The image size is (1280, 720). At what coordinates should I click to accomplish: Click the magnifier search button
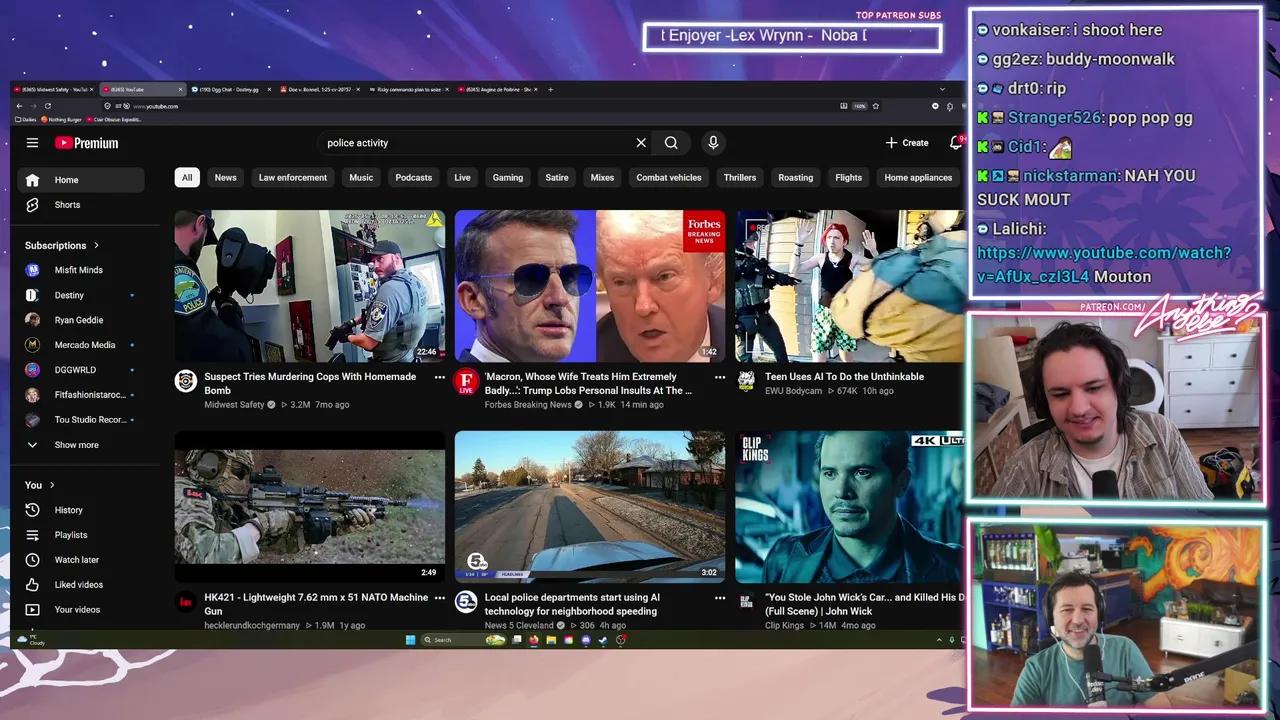click(671, 143)
